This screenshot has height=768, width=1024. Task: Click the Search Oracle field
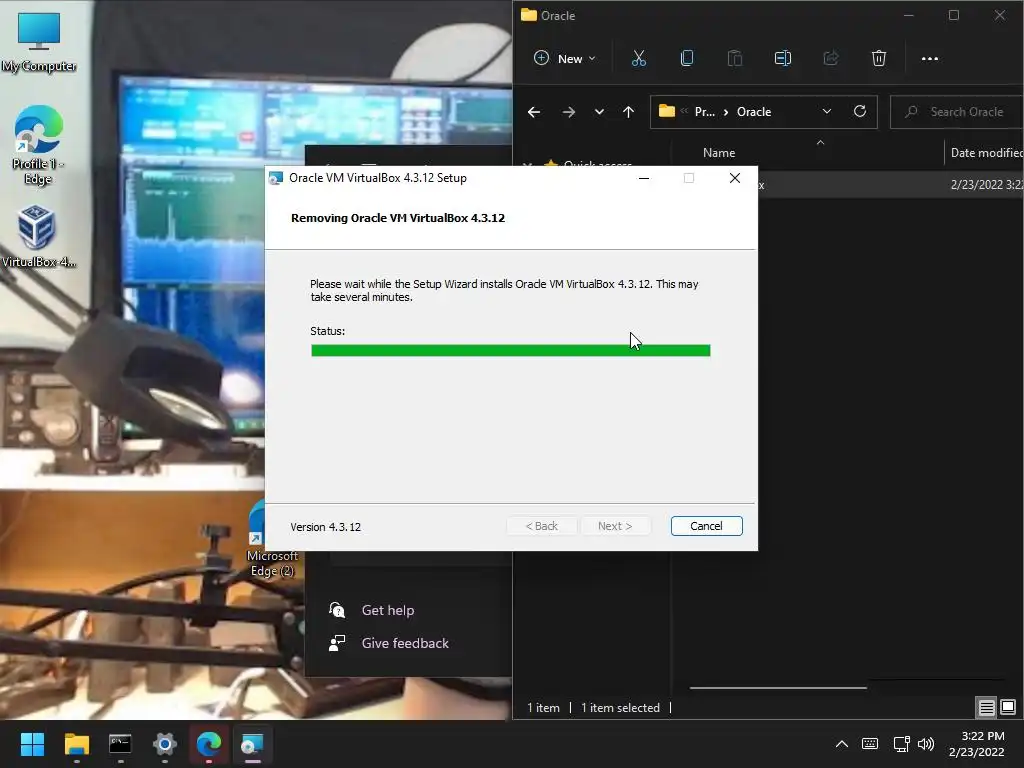[957, 112]
